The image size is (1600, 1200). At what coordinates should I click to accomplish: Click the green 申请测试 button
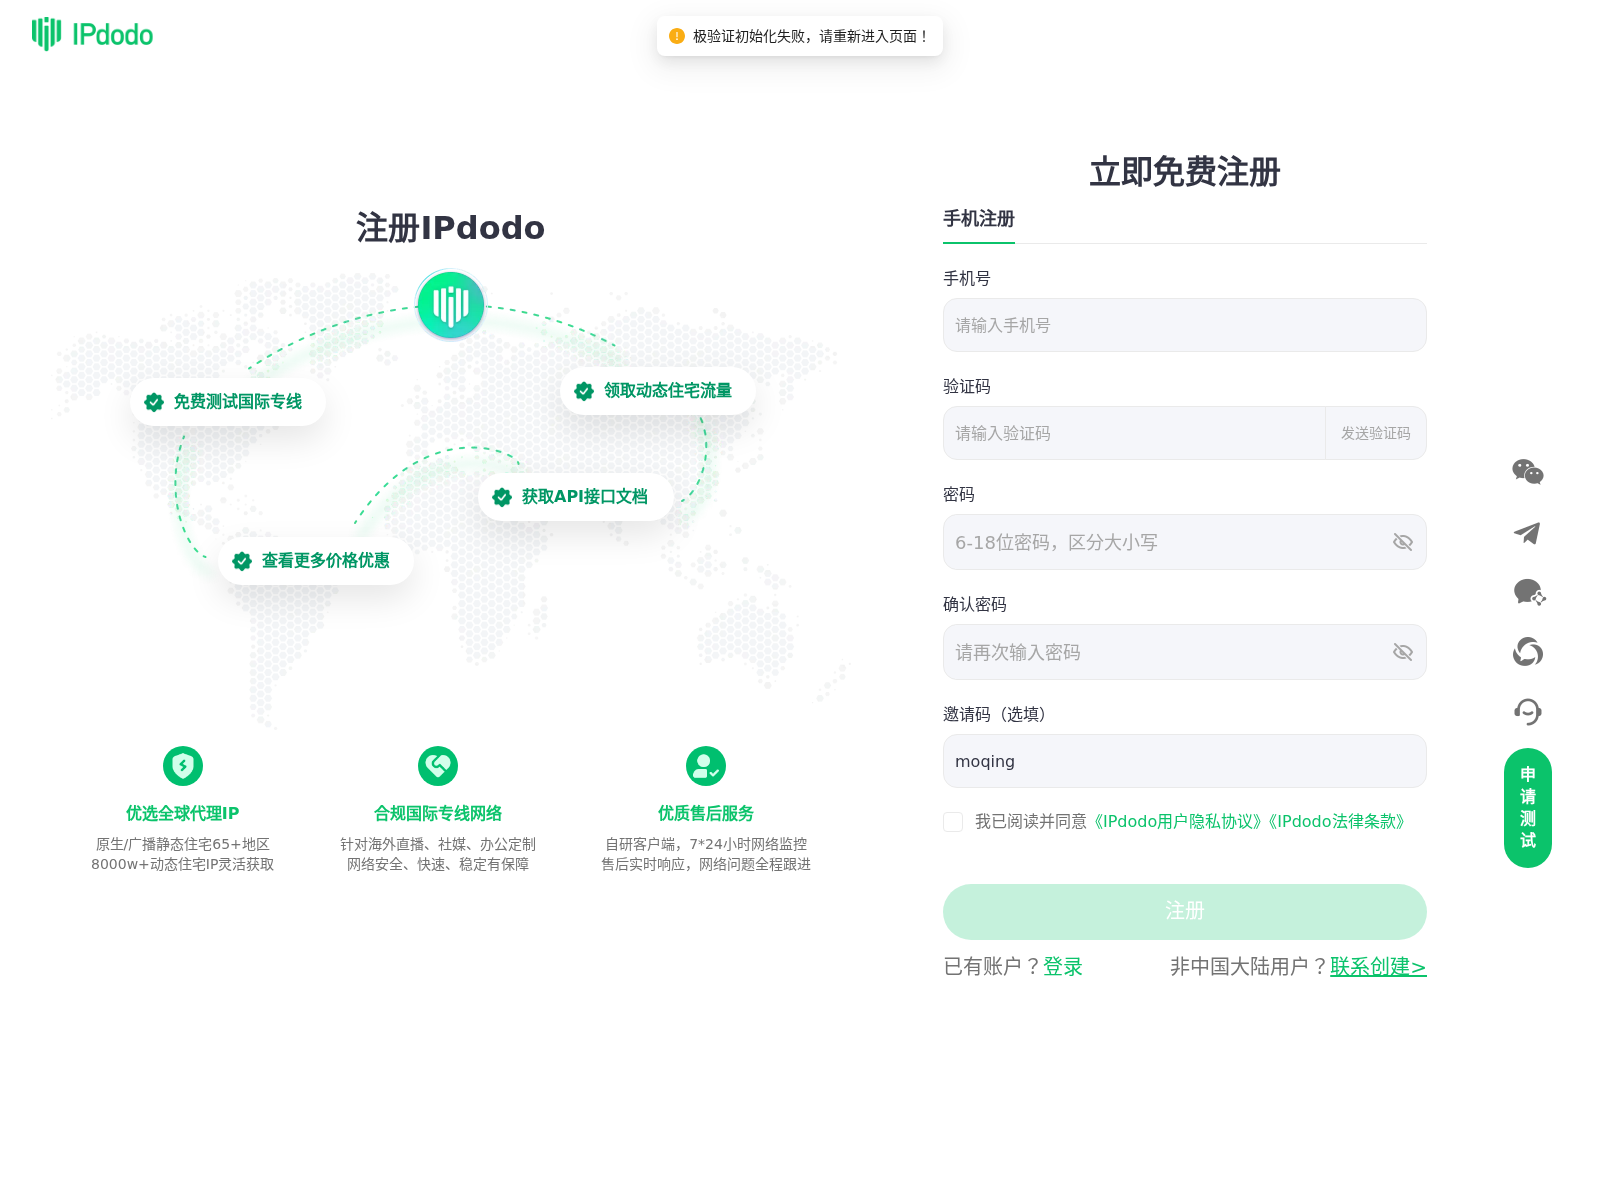click(1527, 808)
